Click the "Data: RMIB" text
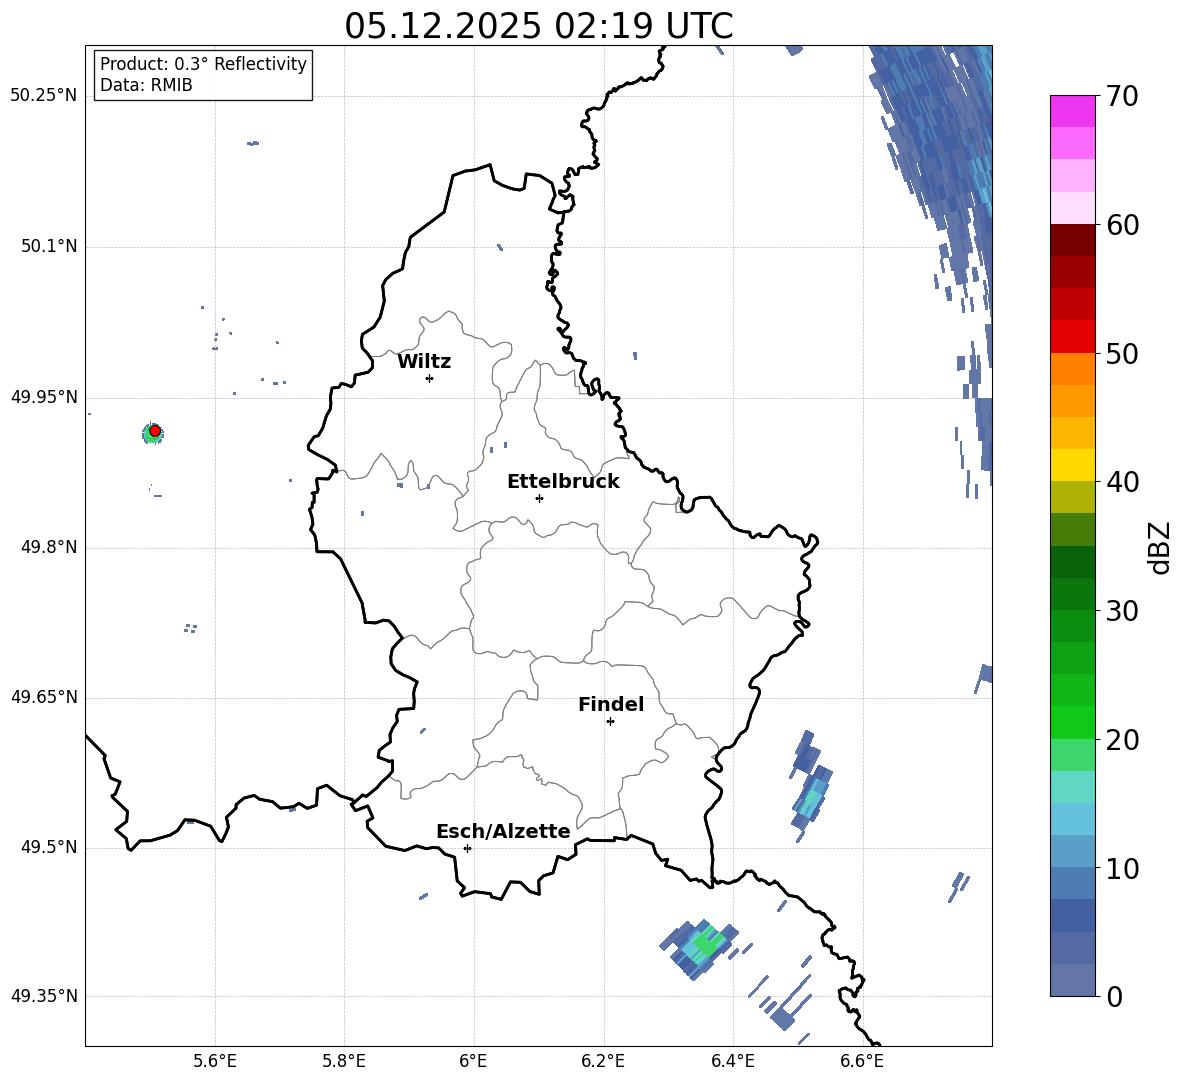1184x1081 pixels. pos(146,85)
